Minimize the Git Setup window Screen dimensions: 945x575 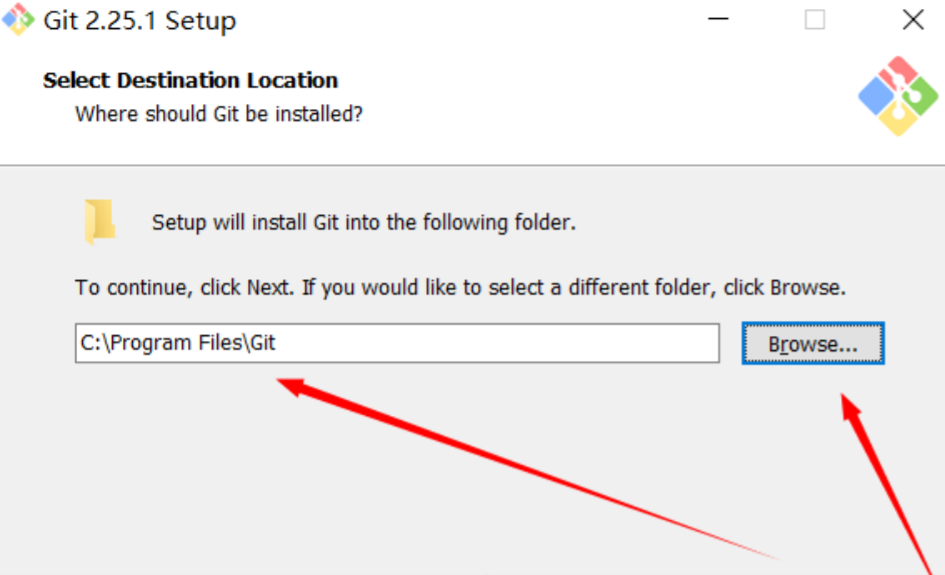tap(718, 20)
